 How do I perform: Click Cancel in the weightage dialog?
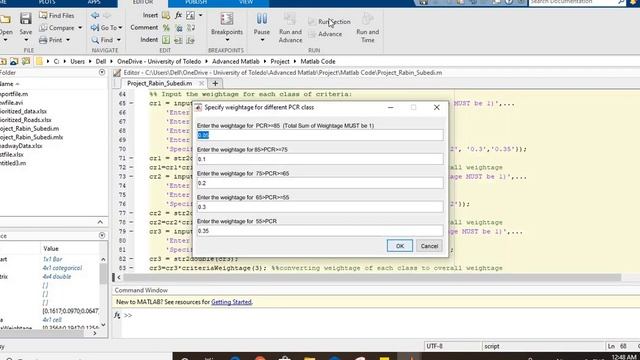[429, 246]
